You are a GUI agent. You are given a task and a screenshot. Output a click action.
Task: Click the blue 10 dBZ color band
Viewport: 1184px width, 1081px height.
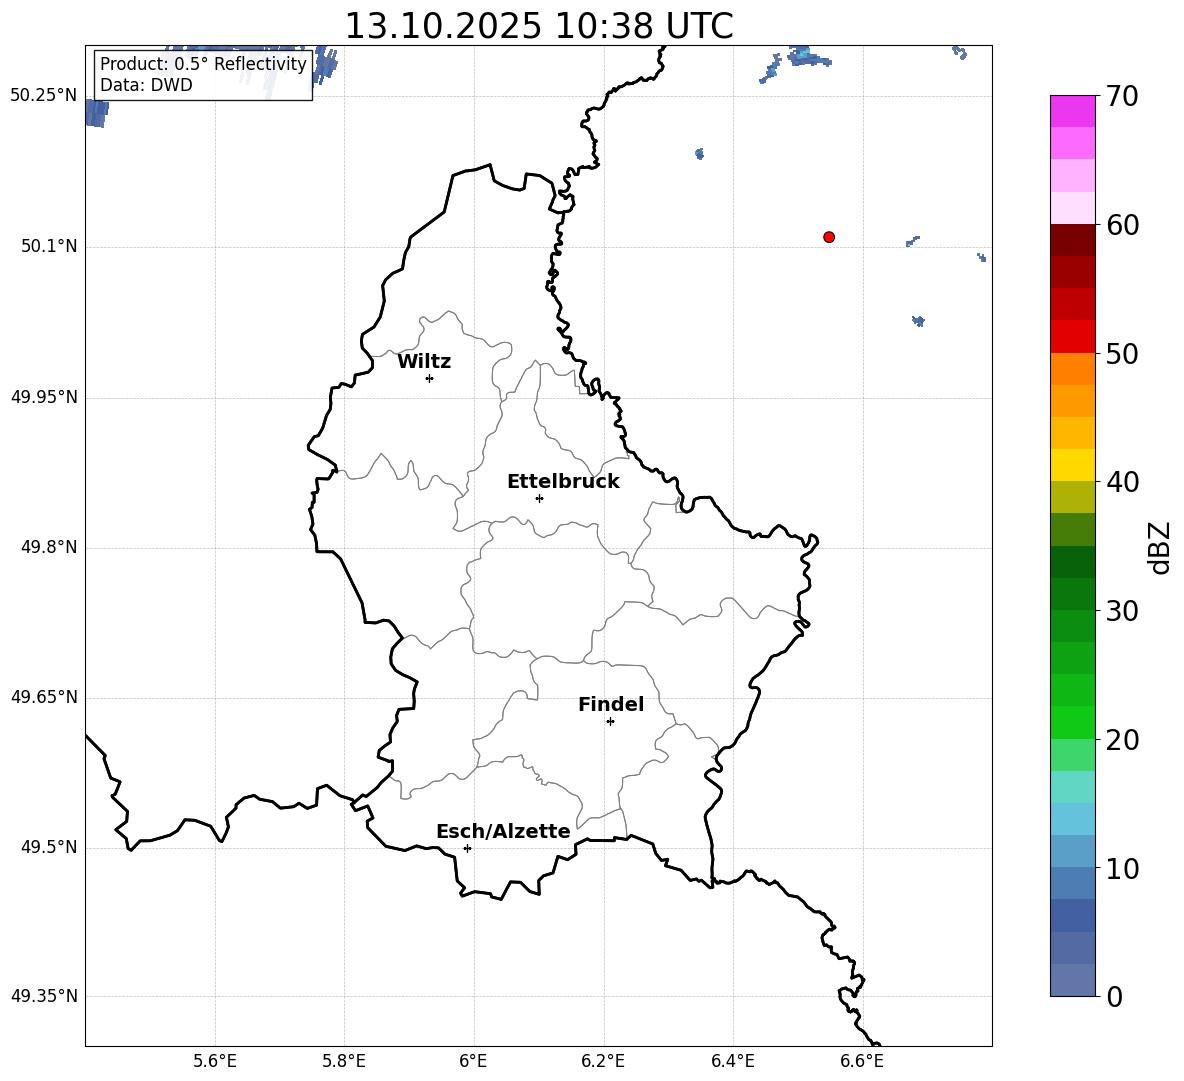click(x=1073, y=851)
